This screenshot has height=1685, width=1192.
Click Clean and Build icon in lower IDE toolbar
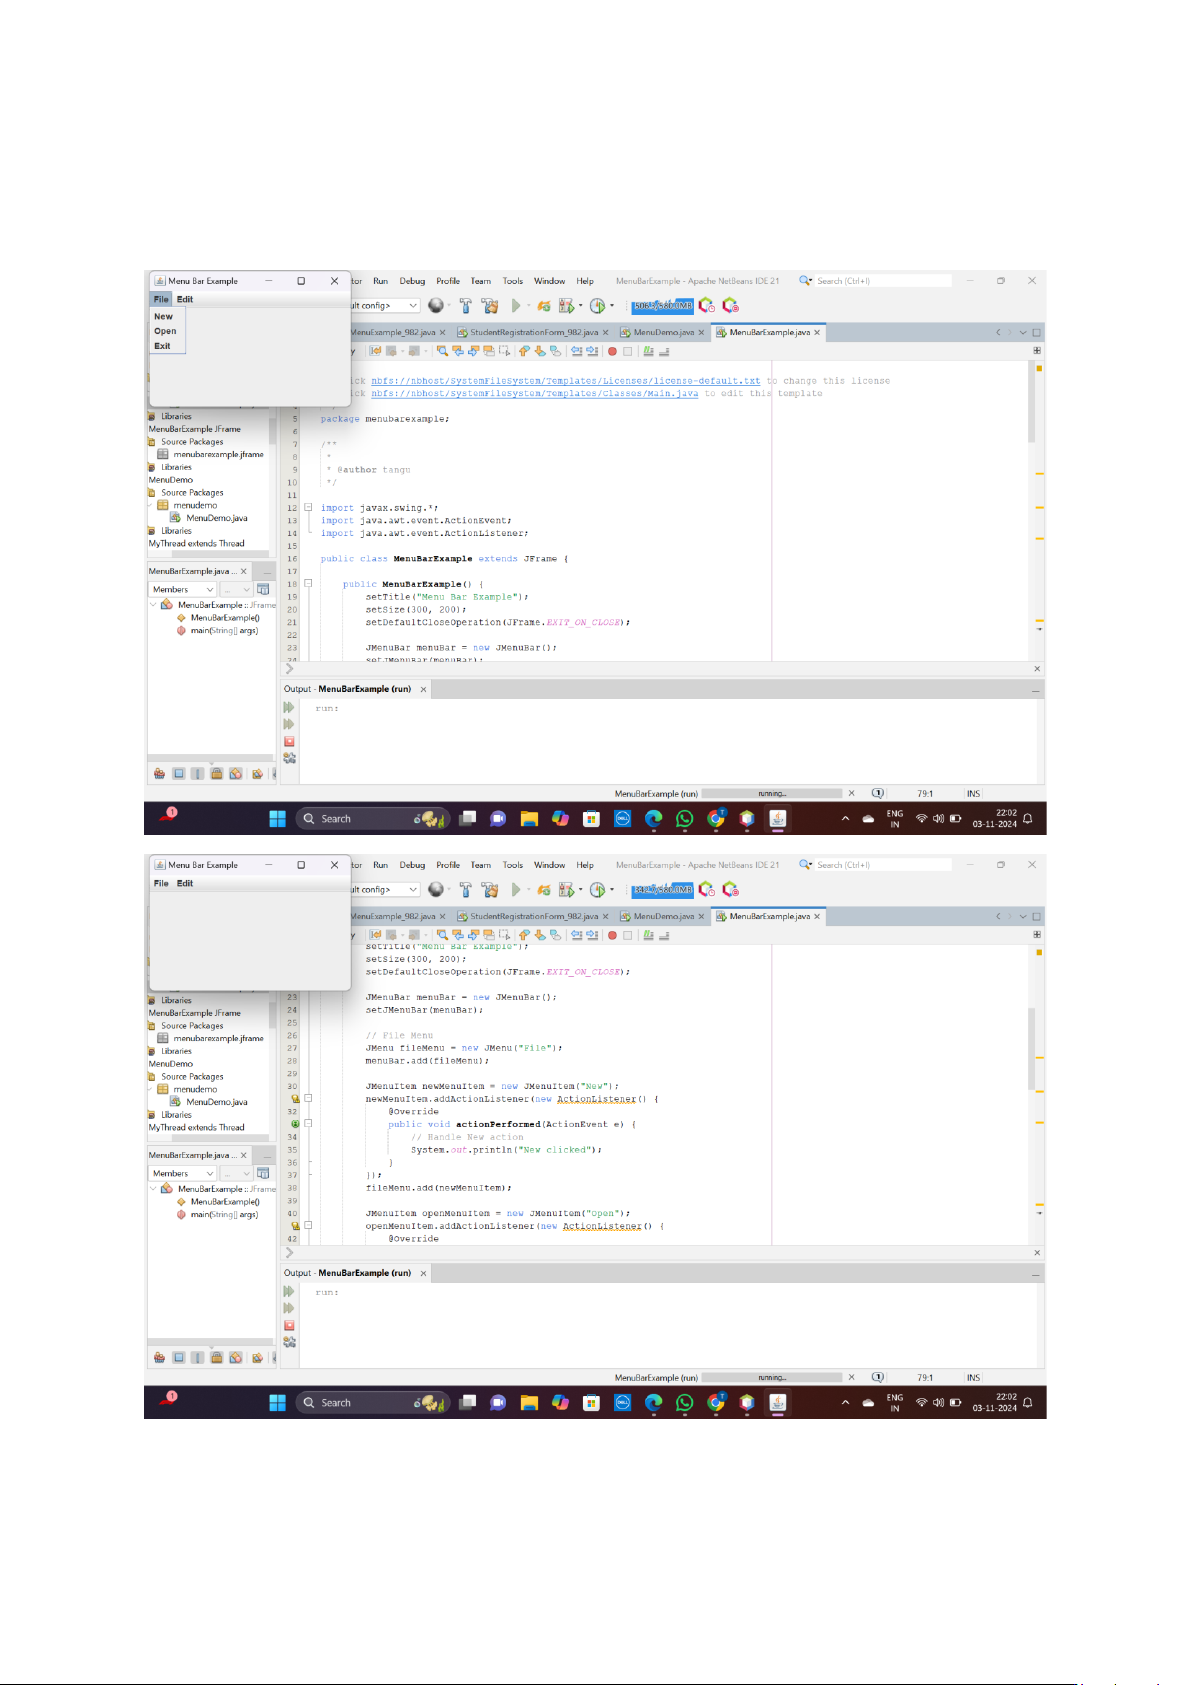click(x=489, y=890)
